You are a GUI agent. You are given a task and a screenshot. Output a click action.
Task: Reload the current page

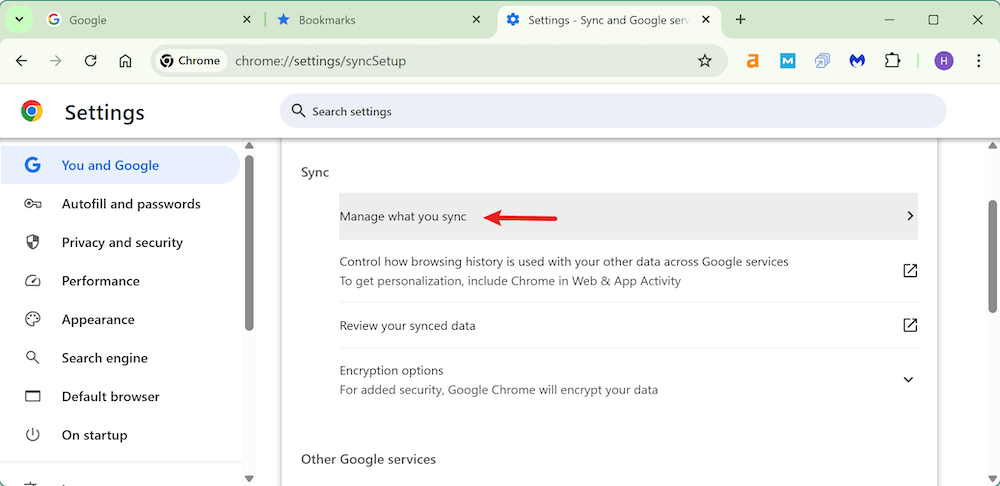click(91, 61)
